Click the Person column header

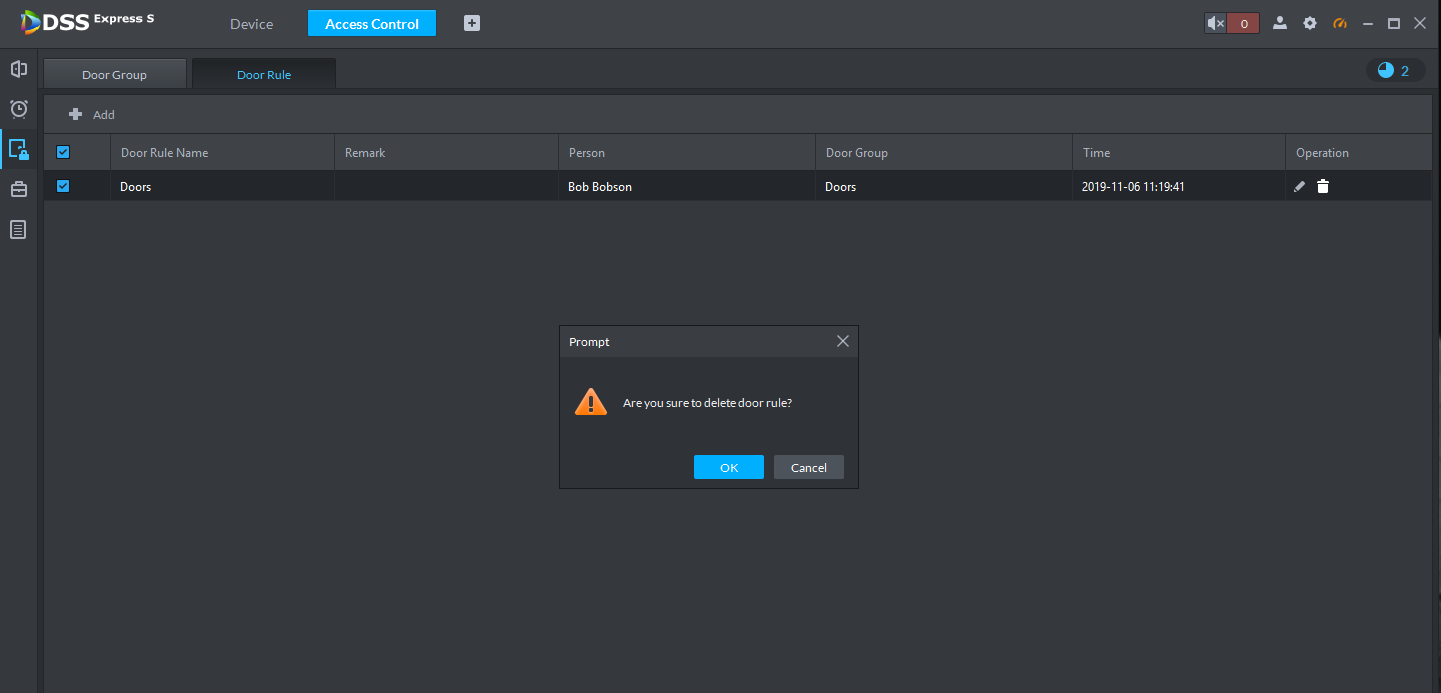(687, 153)
